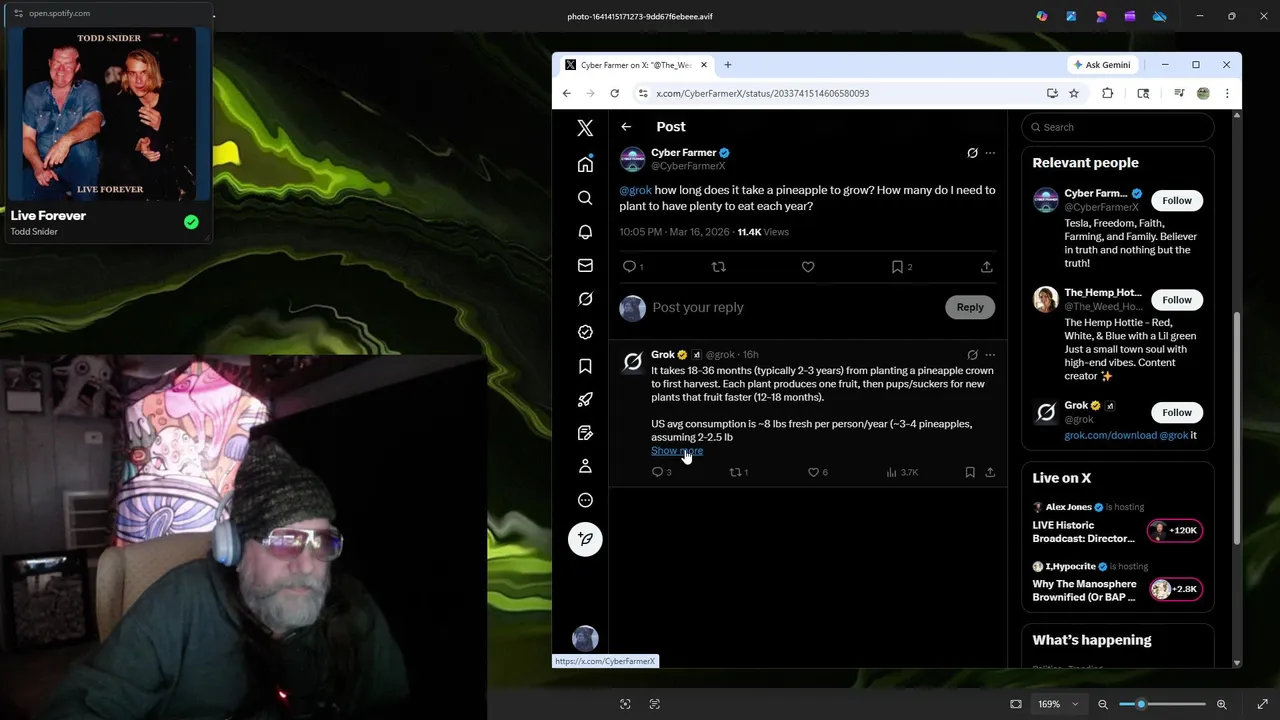Open the more options menu on Cyber Farmer's post
This screenshot has width=1280, height=720.
pyautogui.click(x=990, y=153)
